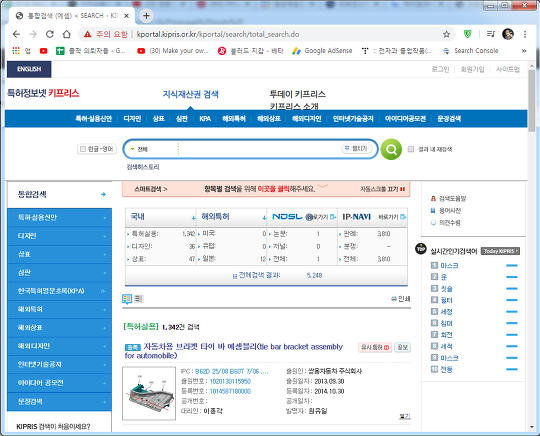Select the 투데이 키프리스 top tab
Viewport: 540px width, 436px height.
(x=298, y=94)
